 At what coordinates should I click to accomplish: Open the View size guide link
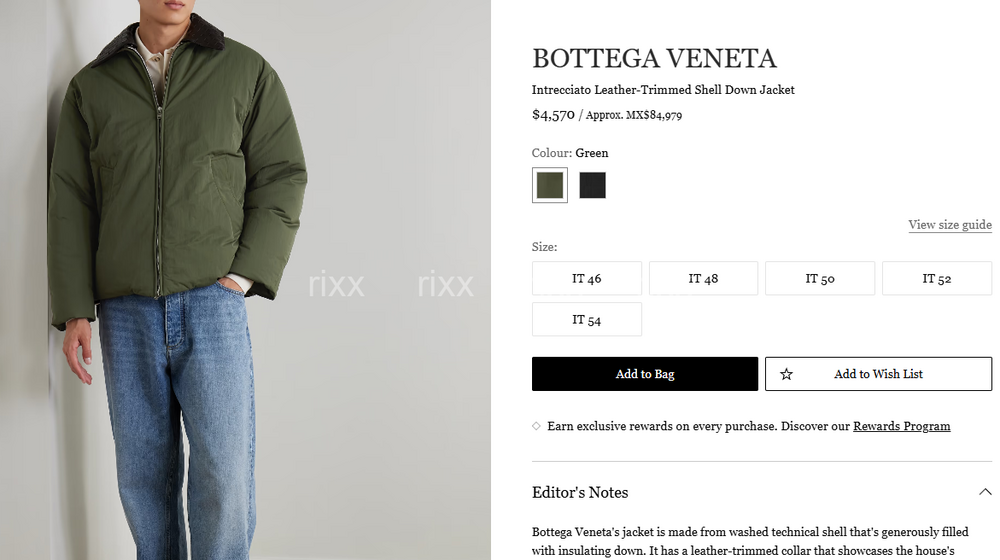[950, 225]
